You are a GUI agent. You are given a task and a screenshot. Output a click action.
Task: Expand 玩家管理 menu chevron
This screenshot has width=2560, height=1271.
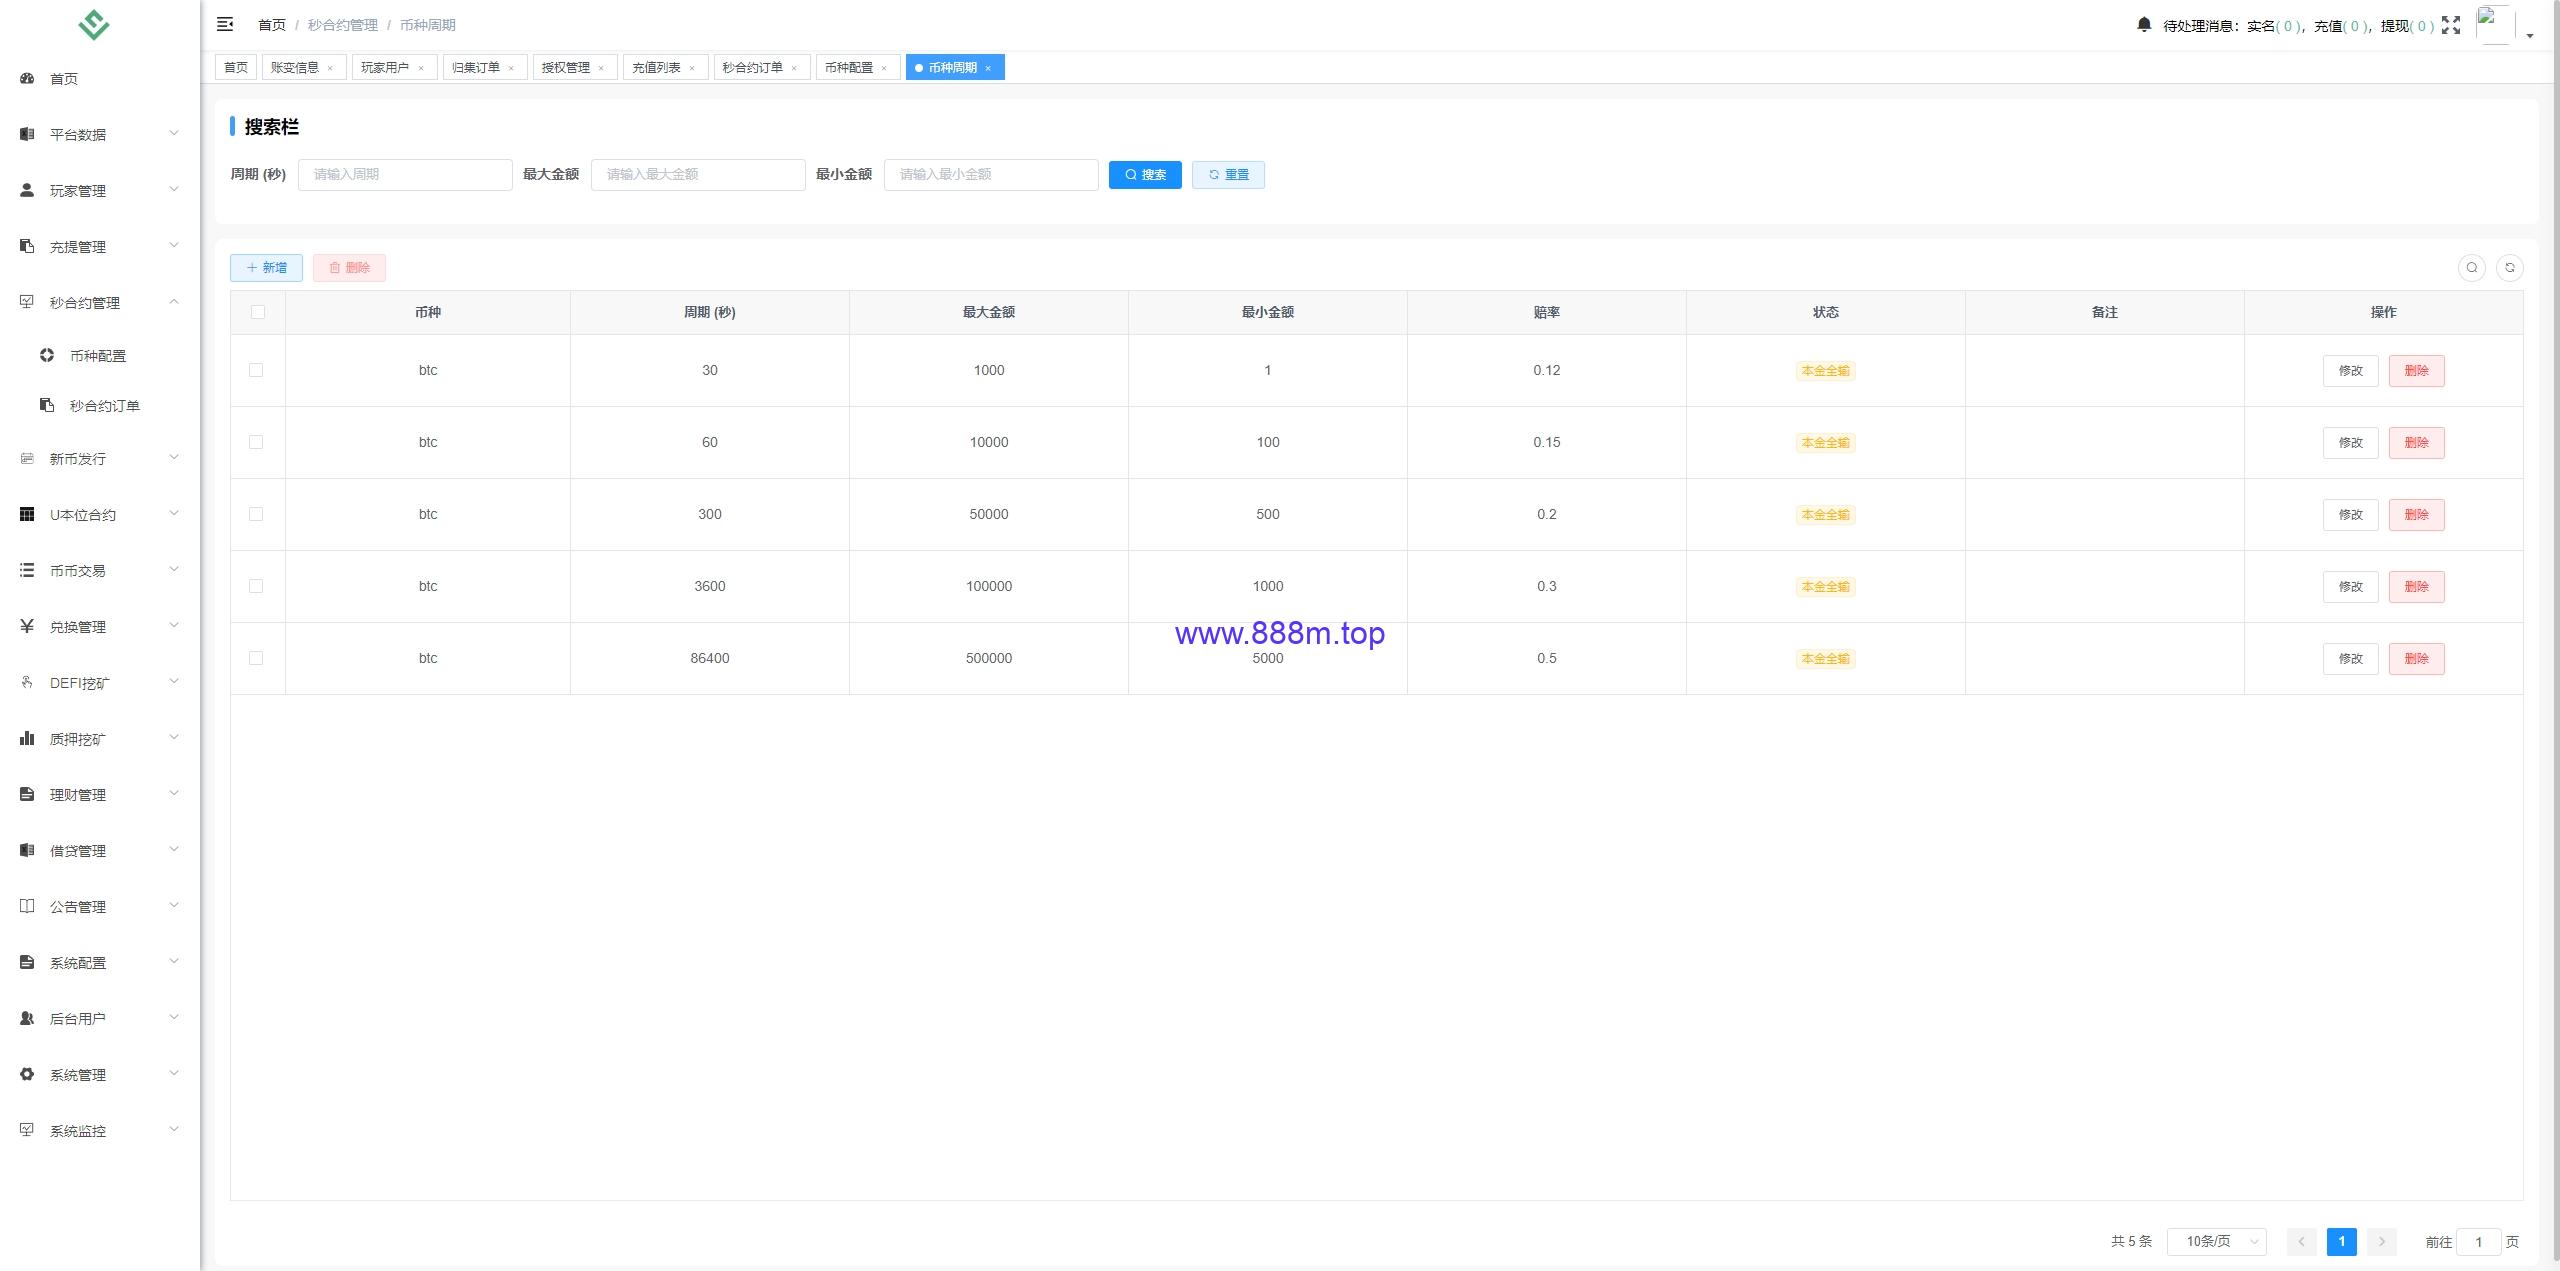pos(174,189)
